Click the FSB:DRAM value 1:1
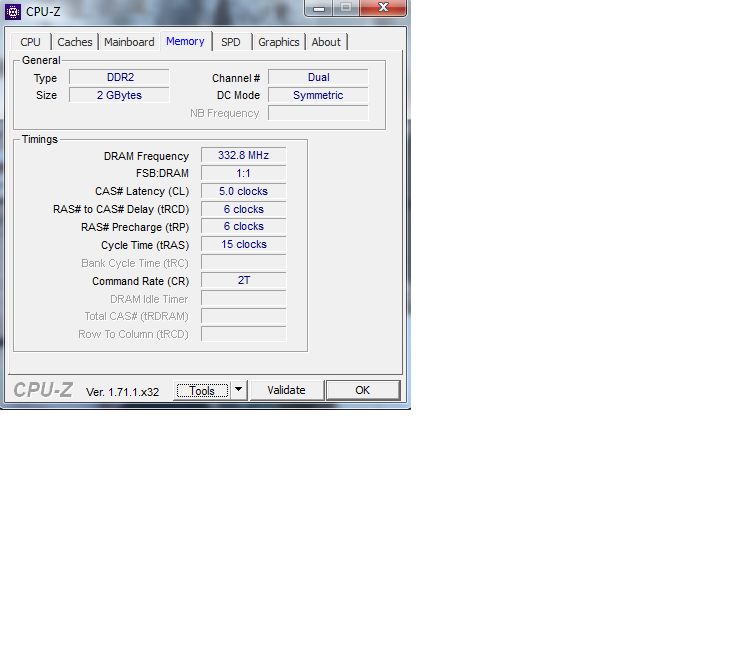 243,173
